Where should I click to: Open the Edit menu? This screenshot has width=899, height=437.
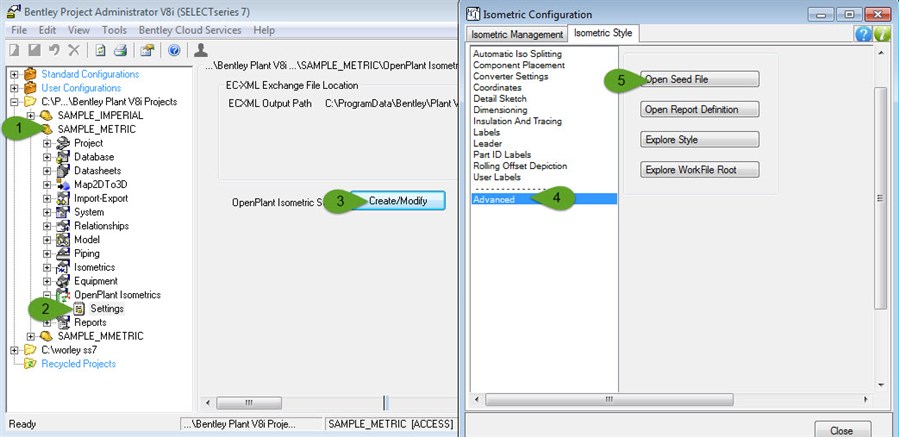tap(48, 30)
